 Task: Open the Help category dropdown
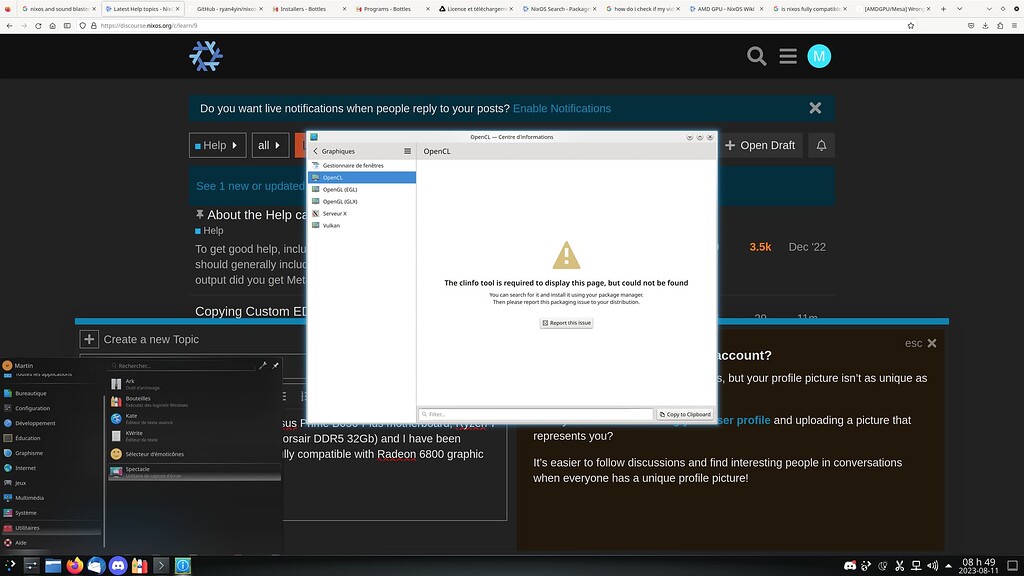217,145
